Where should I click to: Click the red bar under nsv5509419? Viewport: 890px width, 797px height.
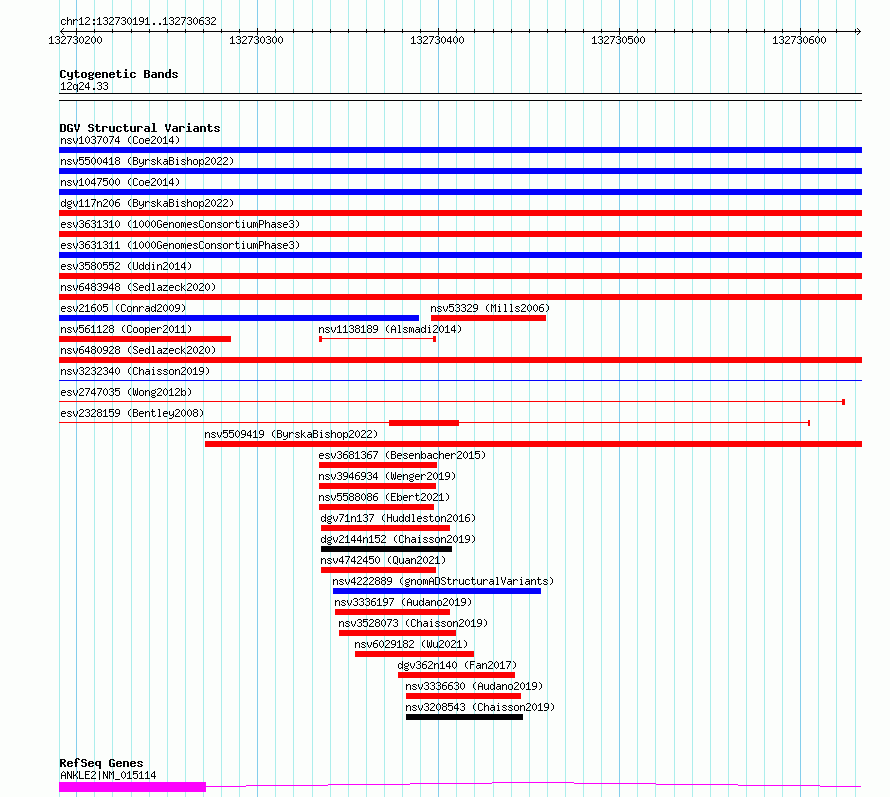point(534,444)
